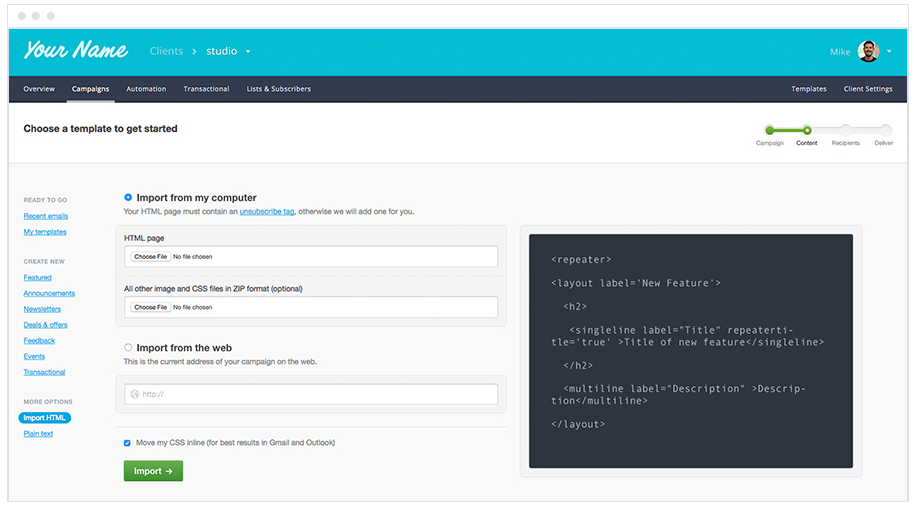This screenshot has width=914, height=507.
Task: Open Recent emails in sidebar
Action: click(x=45, y=216)
